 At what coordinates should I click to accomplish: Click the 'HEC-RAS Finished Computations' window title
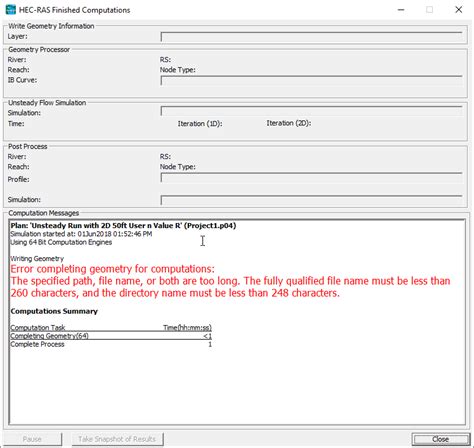[x=75, y=10]
